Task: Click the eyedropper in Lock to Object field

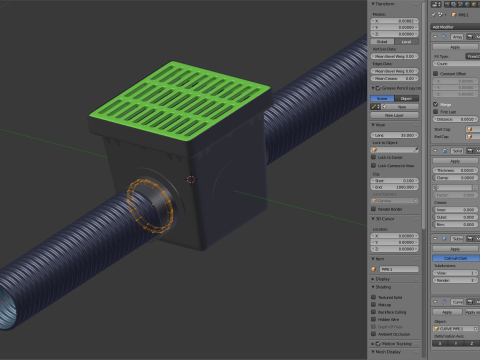Action: (416, 150)
